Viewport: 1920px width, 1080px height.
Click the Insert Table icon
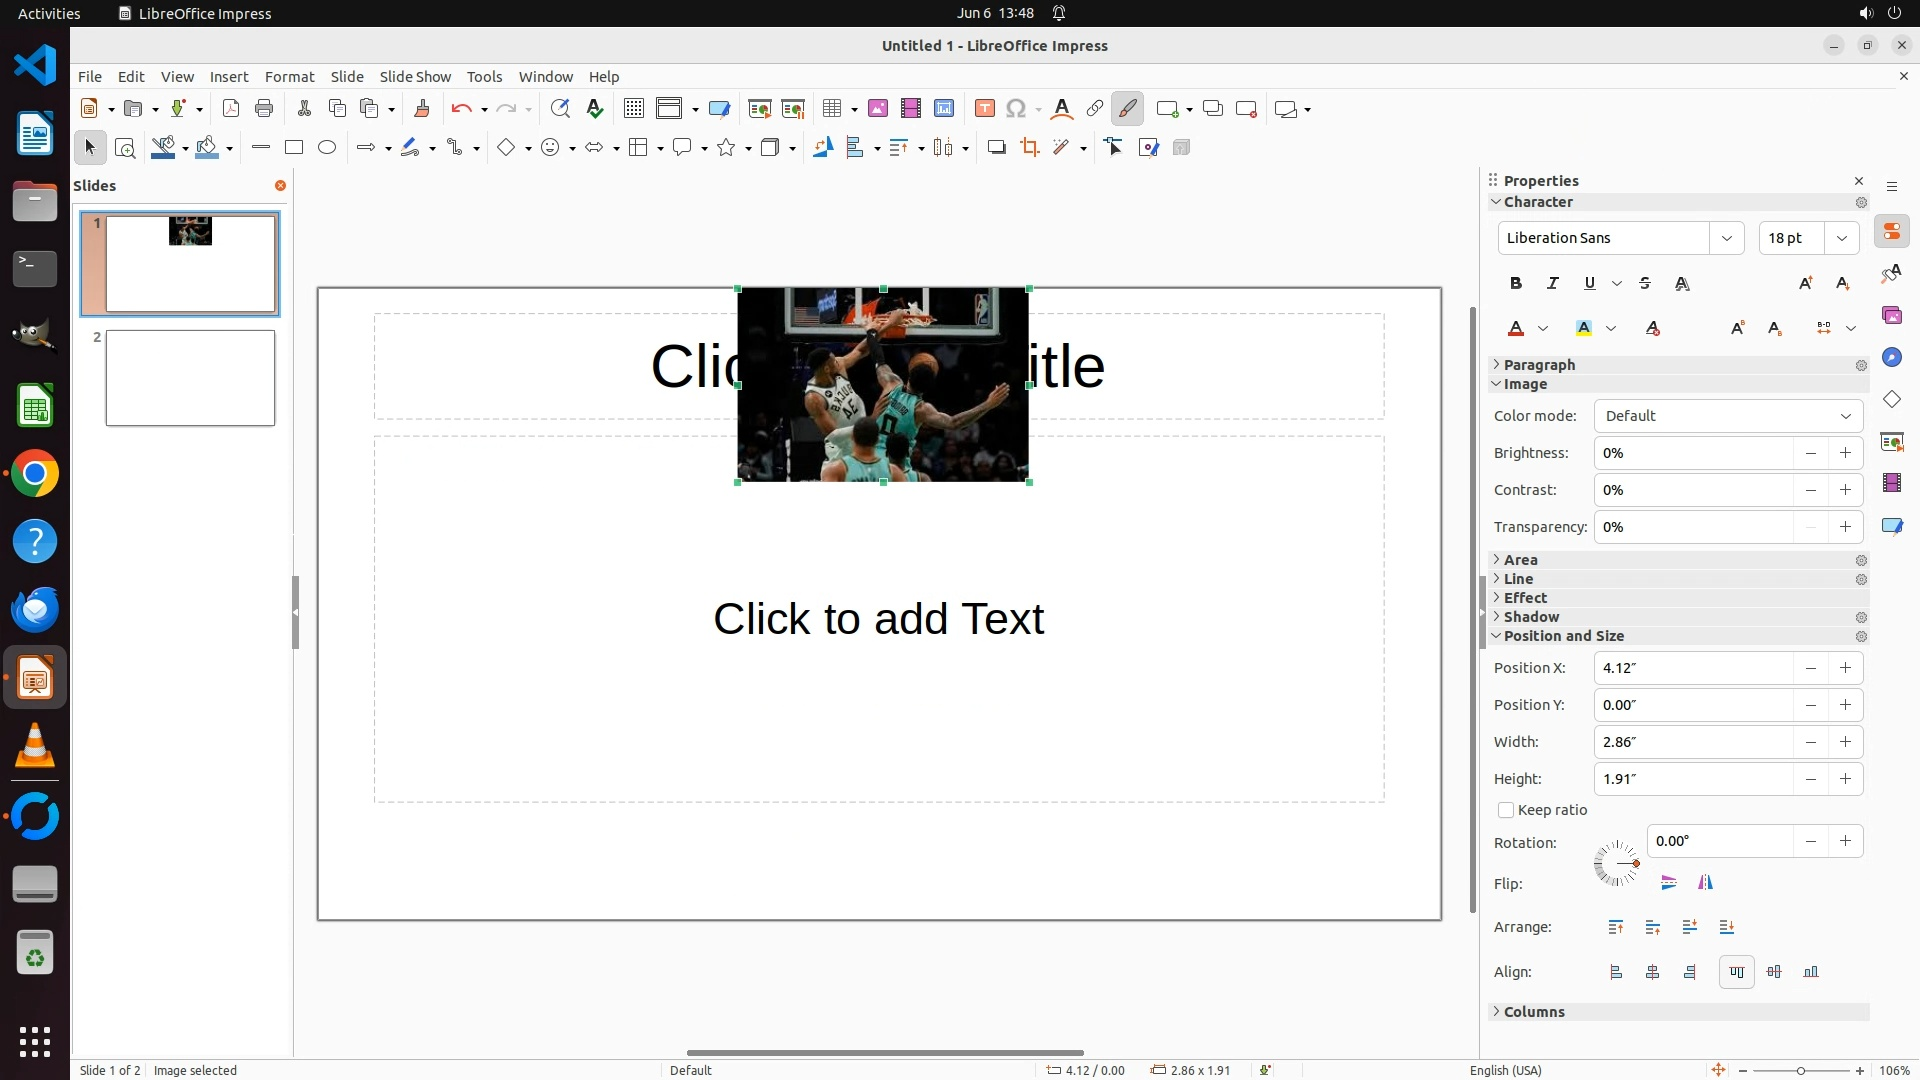[x=831, y=109]
